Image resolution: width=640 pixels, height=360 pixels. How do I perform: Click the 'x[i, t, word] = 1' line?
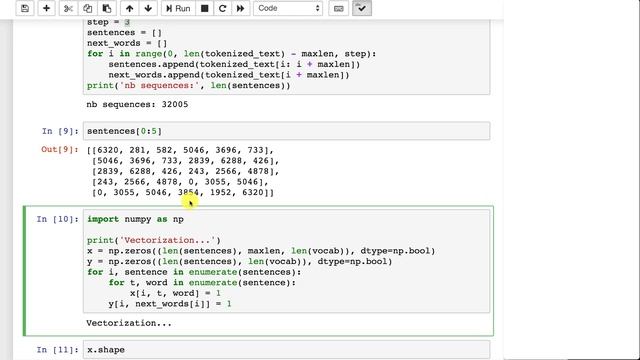tap(176, 293)
